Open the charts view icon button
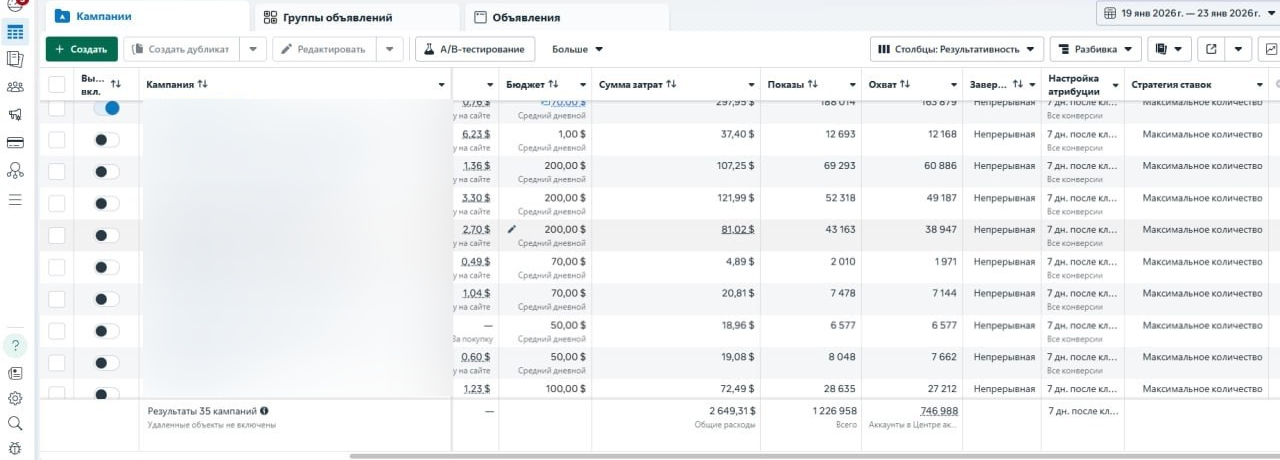1280x460 pixels. (1269, 49)
